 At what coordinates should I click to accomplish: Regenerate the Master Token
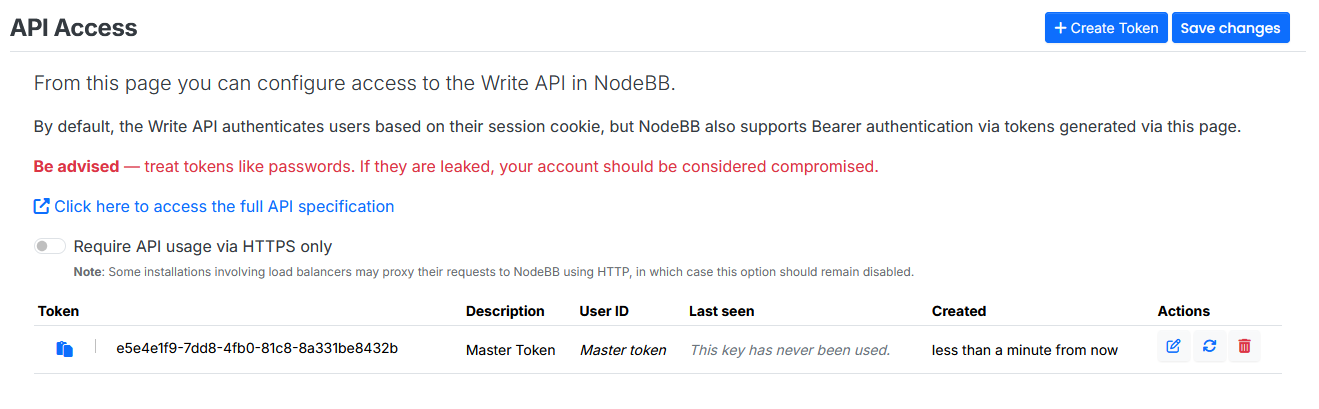point(1209,347)
